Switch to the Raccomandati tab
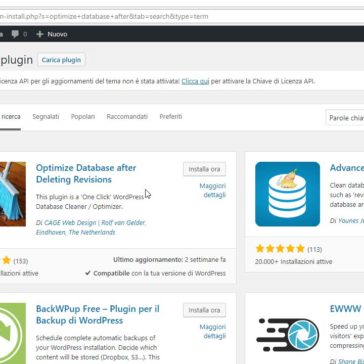Viewport: 364px width, 364px height. (127, 117)
